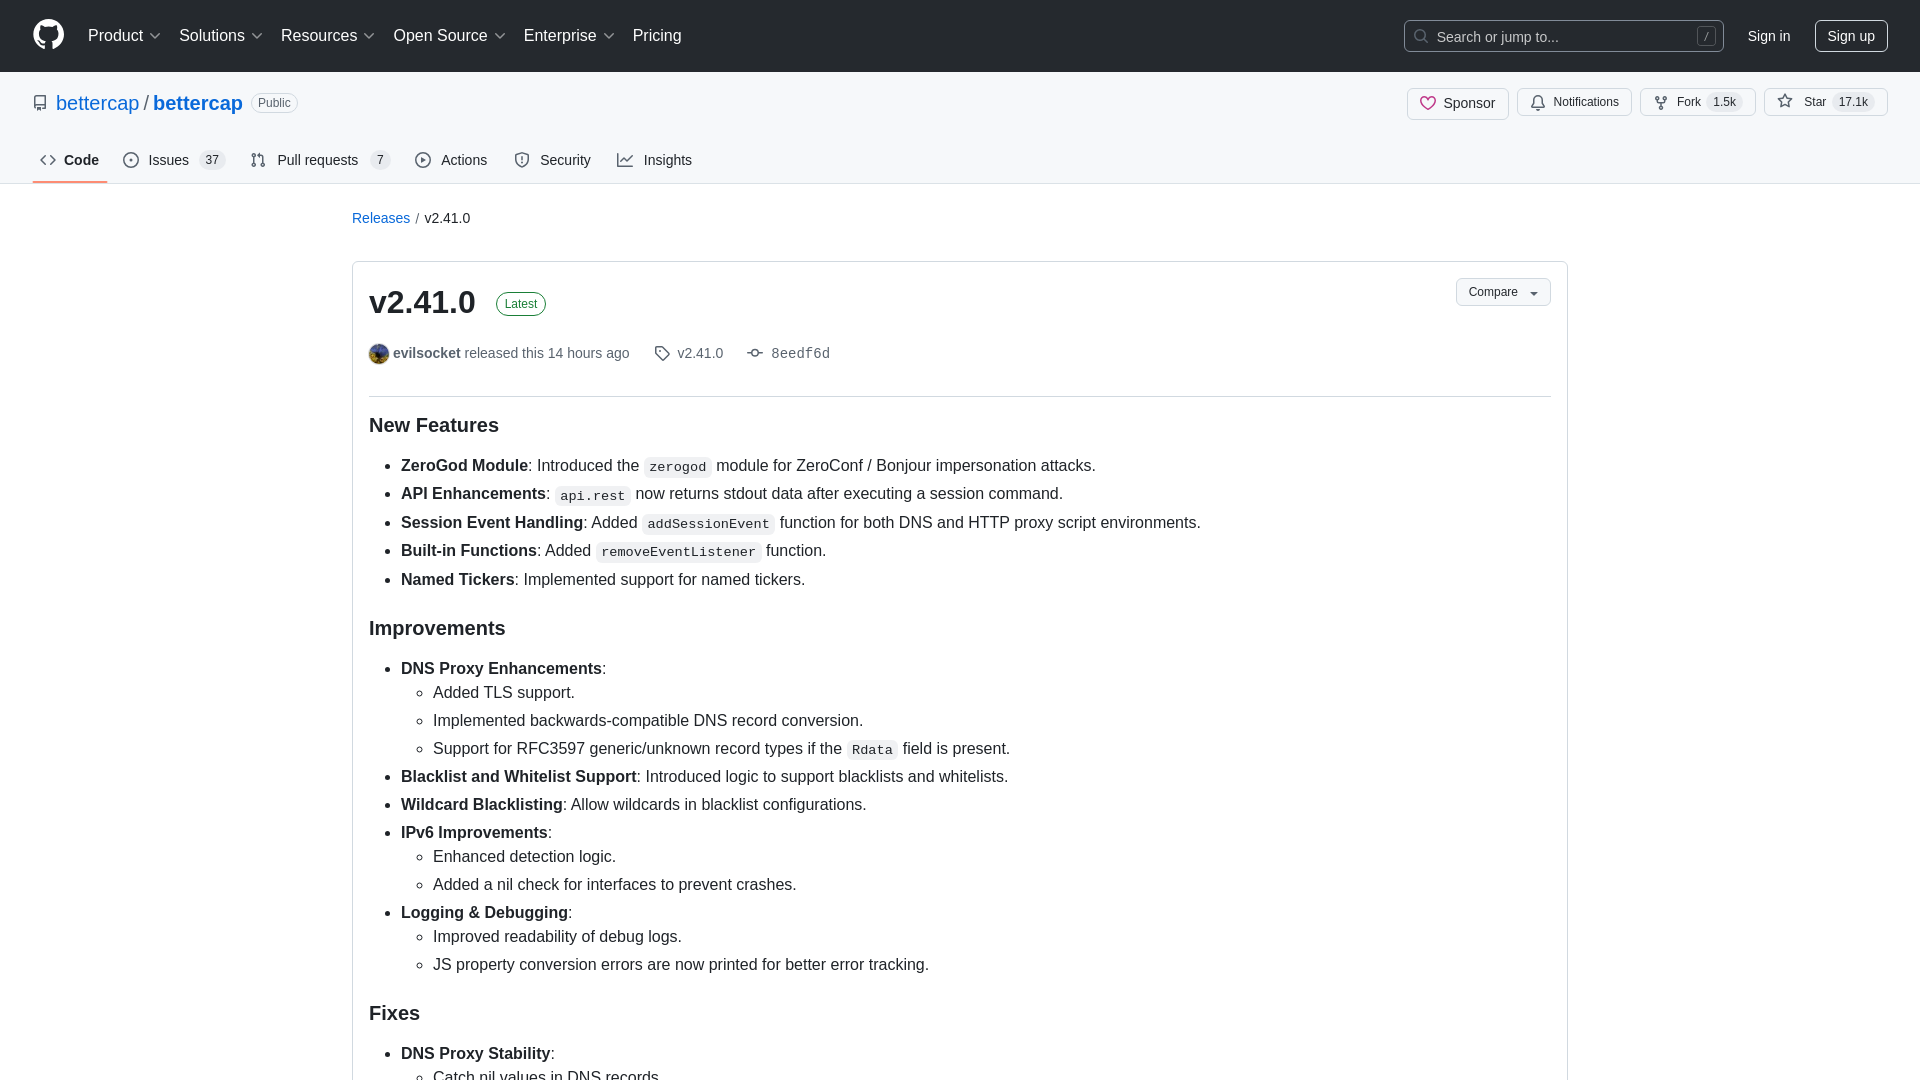Star the bettercap repository
The height and width of the screenshot is (1080, 1920).
(1825, 102)
